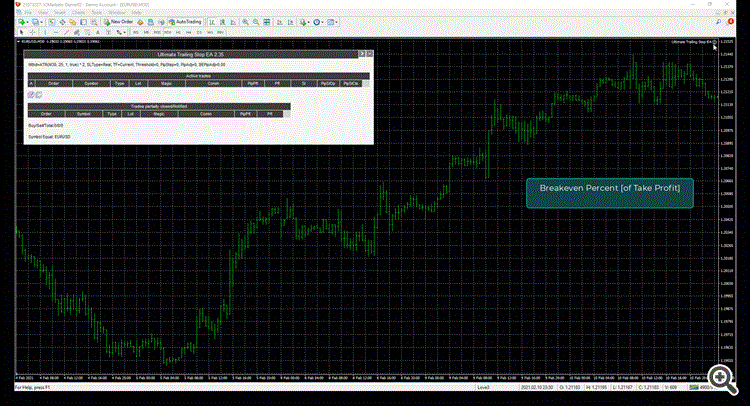This screenshot has width=750, height=406.
Task: Expand the EURUSD,M30 one-click trading triangle
Action: coord(18,42)
